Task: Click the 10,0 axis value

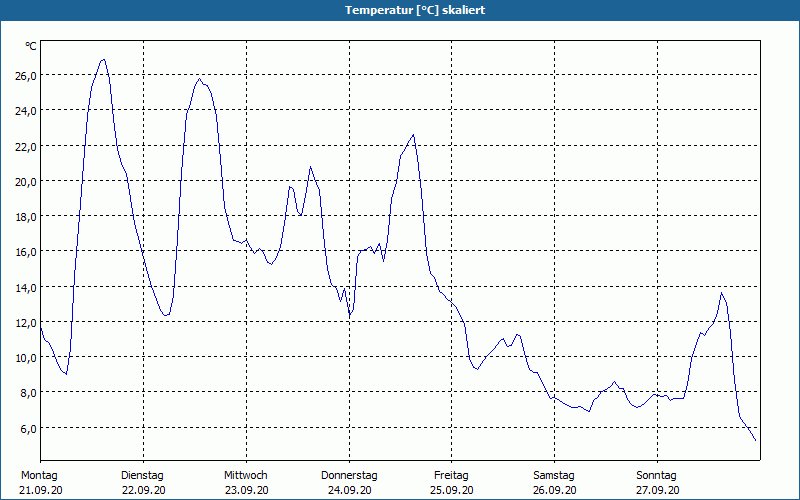Action: pyautogui.click(x=26, y=358)
